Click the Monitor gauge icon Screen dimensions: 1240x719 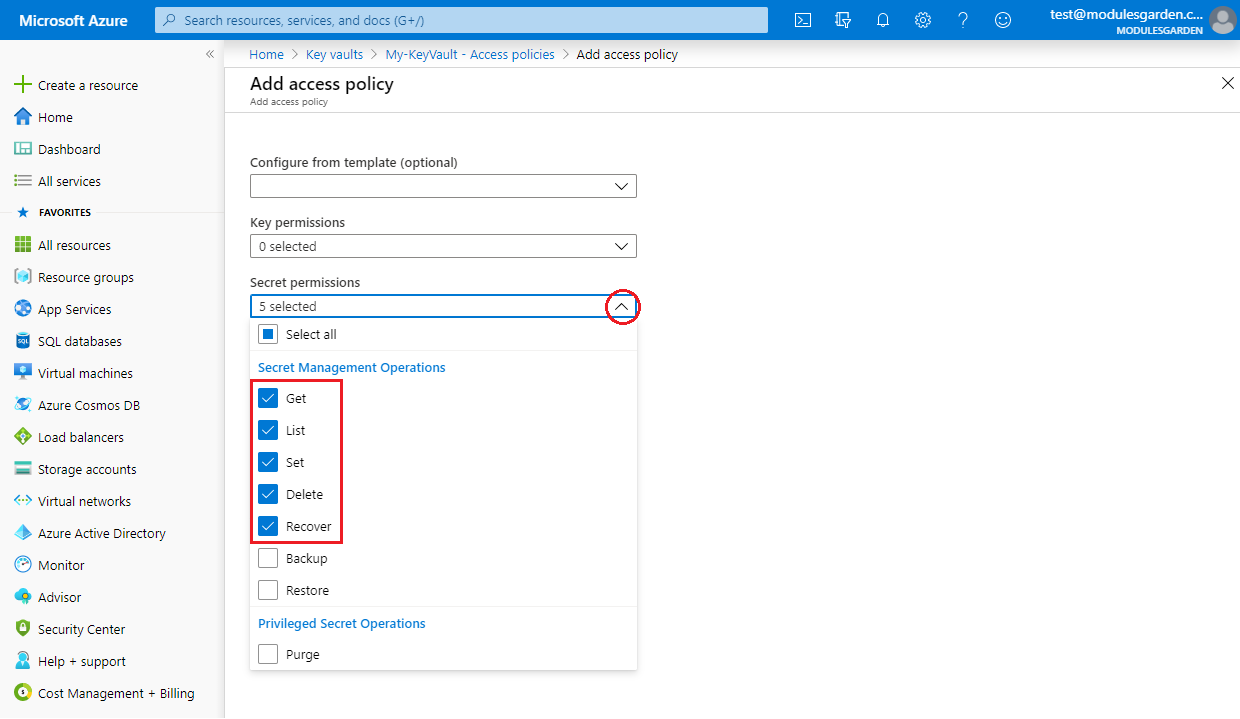click(23, 565)
